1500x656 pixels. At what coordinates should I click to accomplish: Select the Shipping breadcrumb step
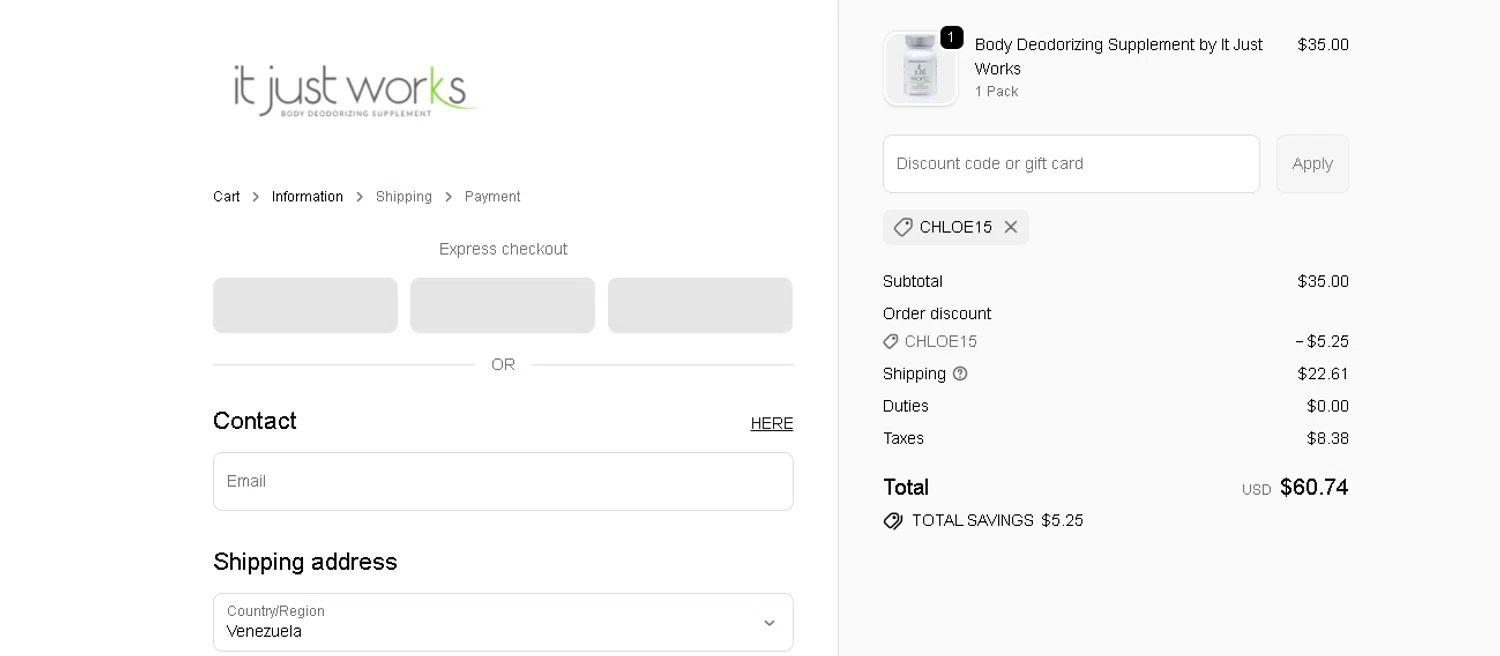pyautogui.click(x=404, y=197)
